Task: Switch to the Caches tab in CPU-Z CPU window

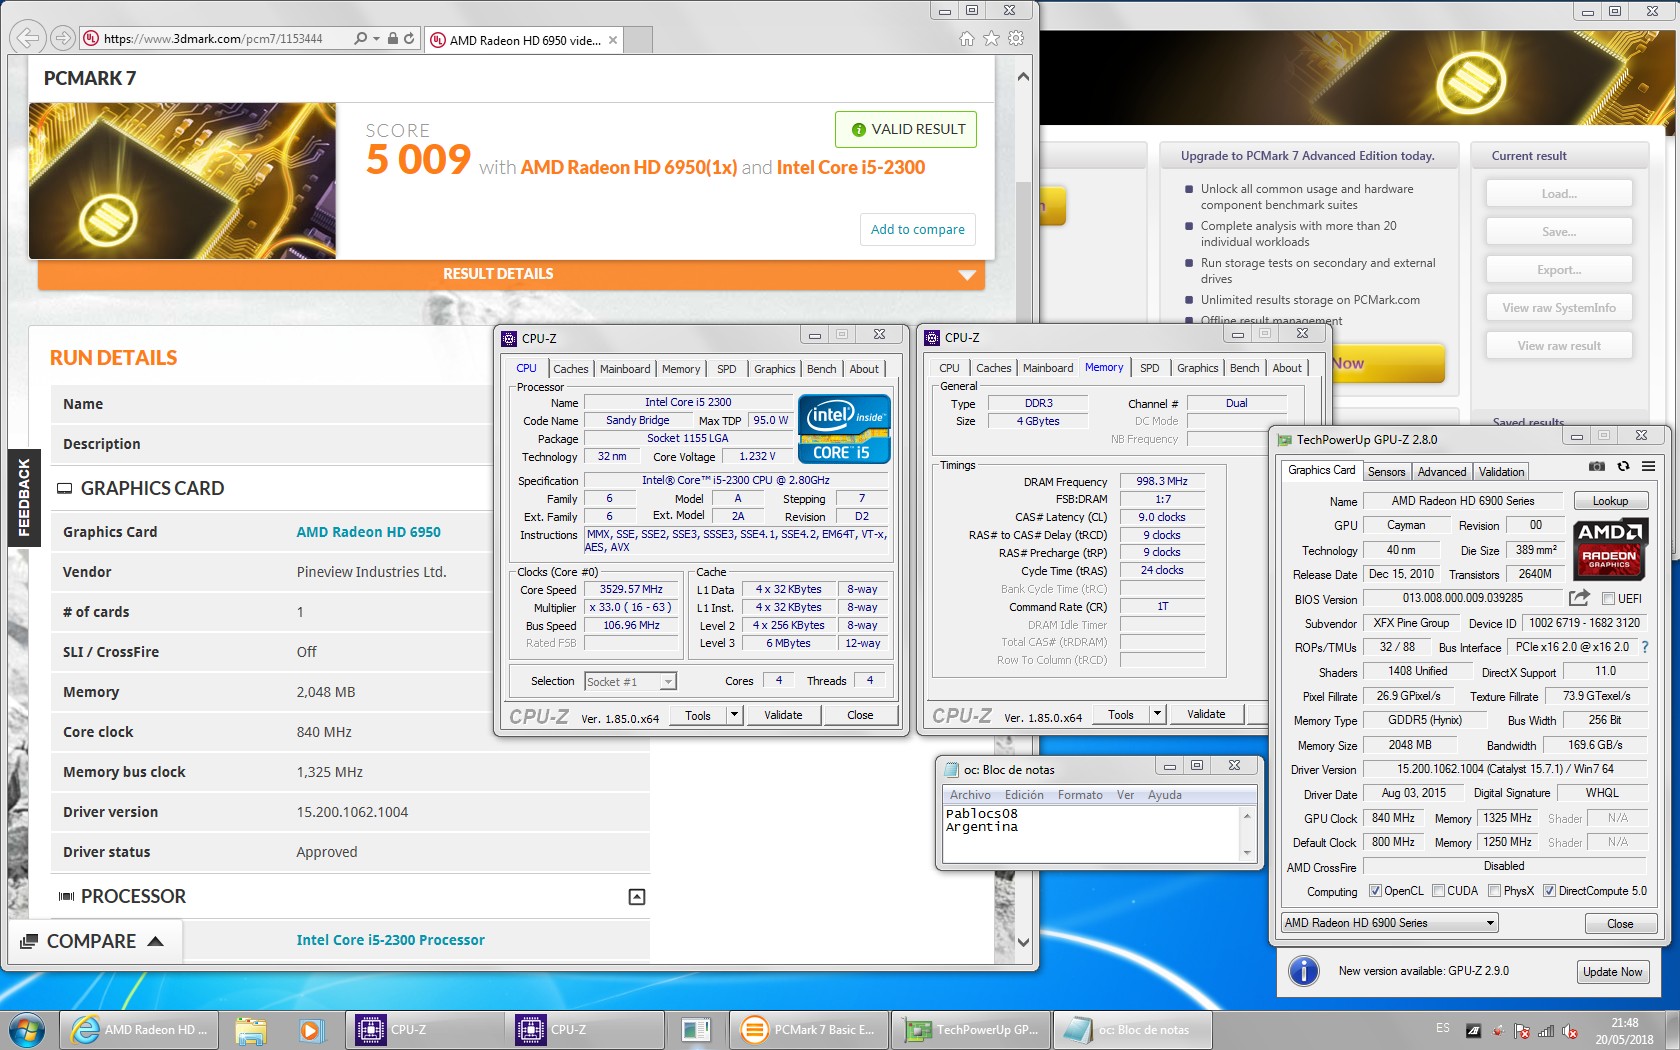Action: coord(570,369)
